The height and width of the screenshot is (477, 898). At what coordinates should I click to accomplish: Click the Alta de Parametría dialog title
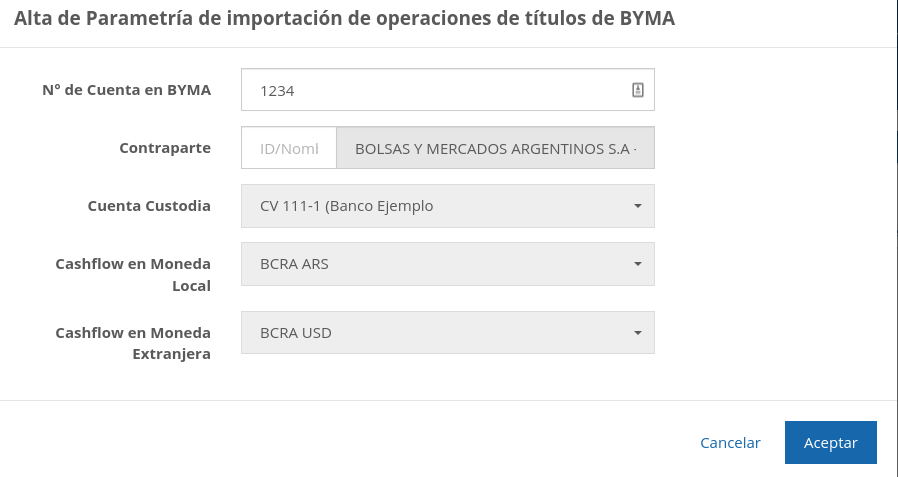tap(344, 19)
